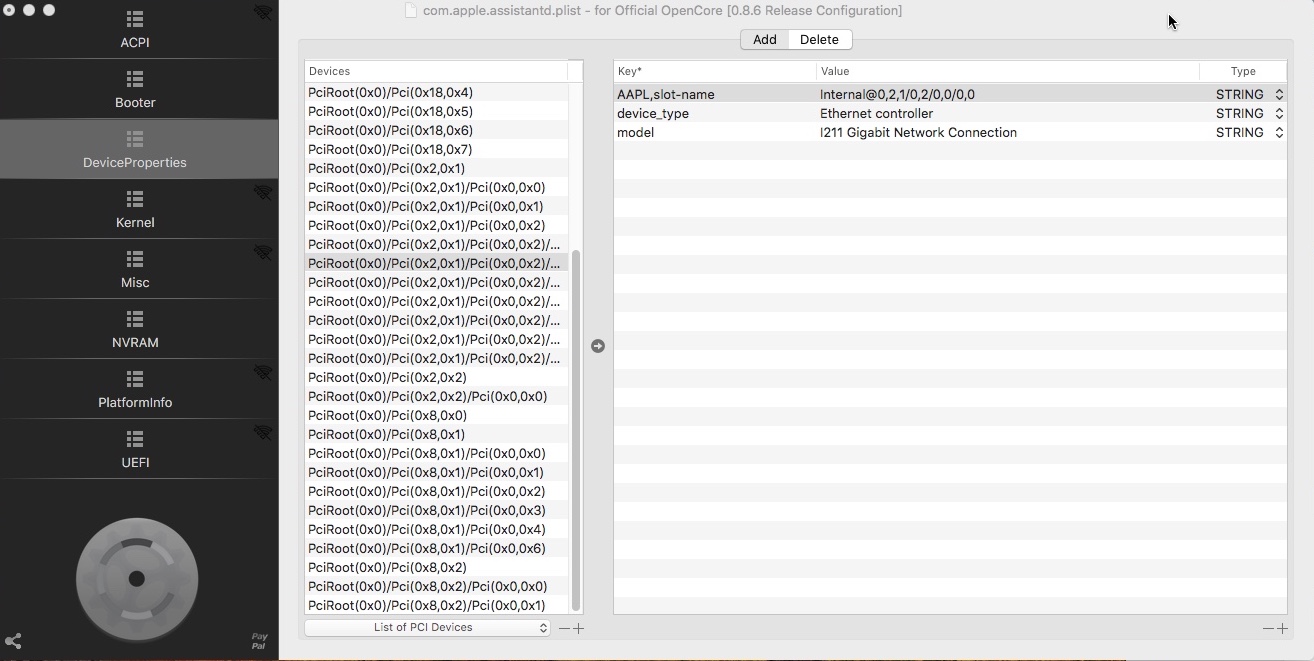Open the NVRAM section in sidebar

pos(135,330)
